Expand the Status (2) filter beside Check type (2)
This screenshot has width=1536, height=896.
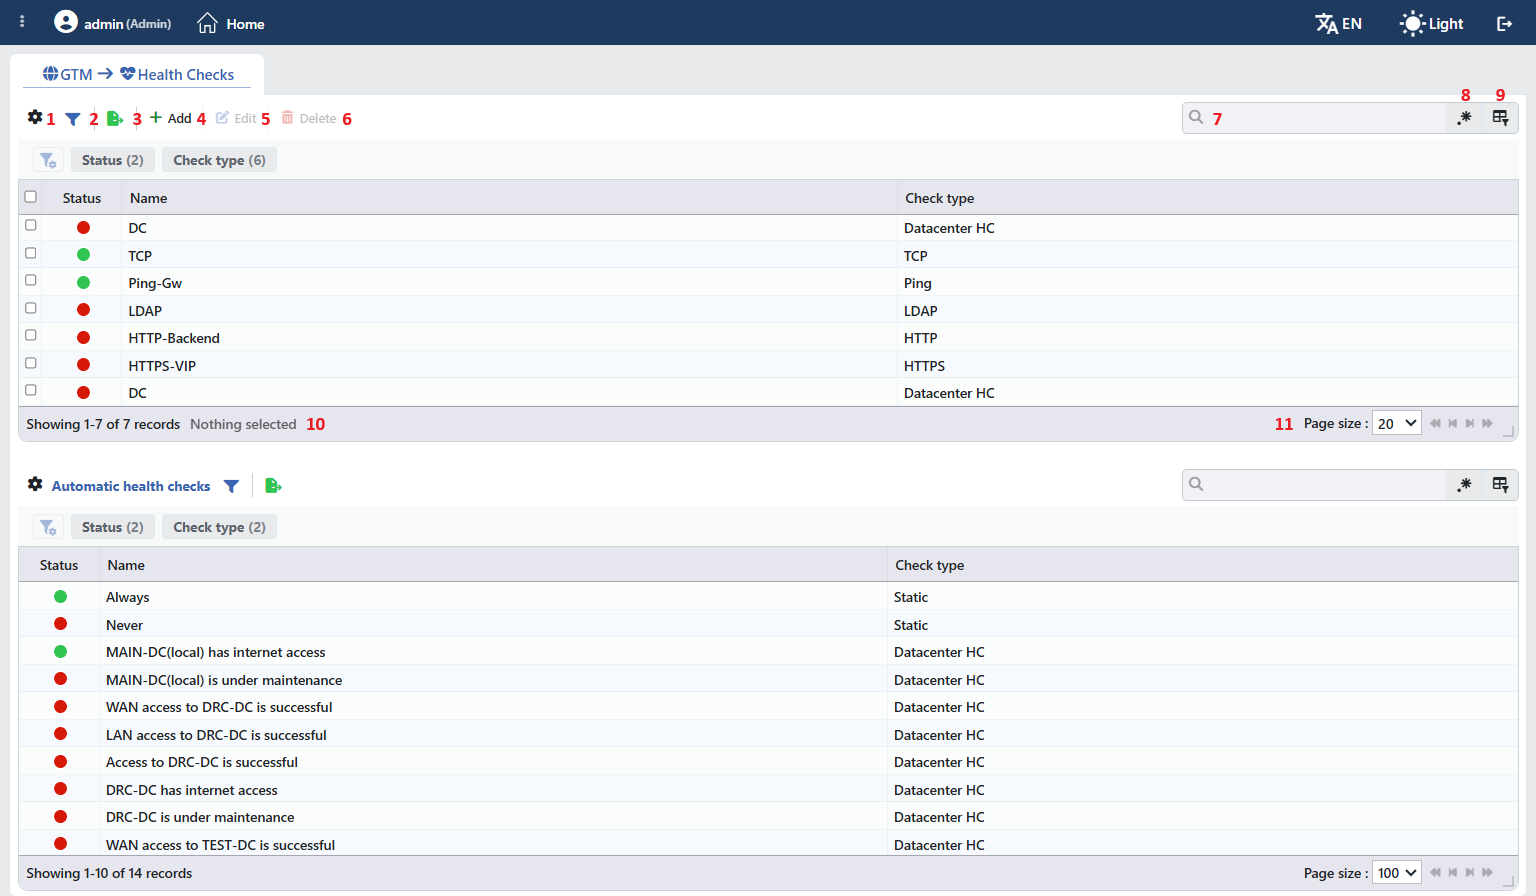click(x=113, y=527)
